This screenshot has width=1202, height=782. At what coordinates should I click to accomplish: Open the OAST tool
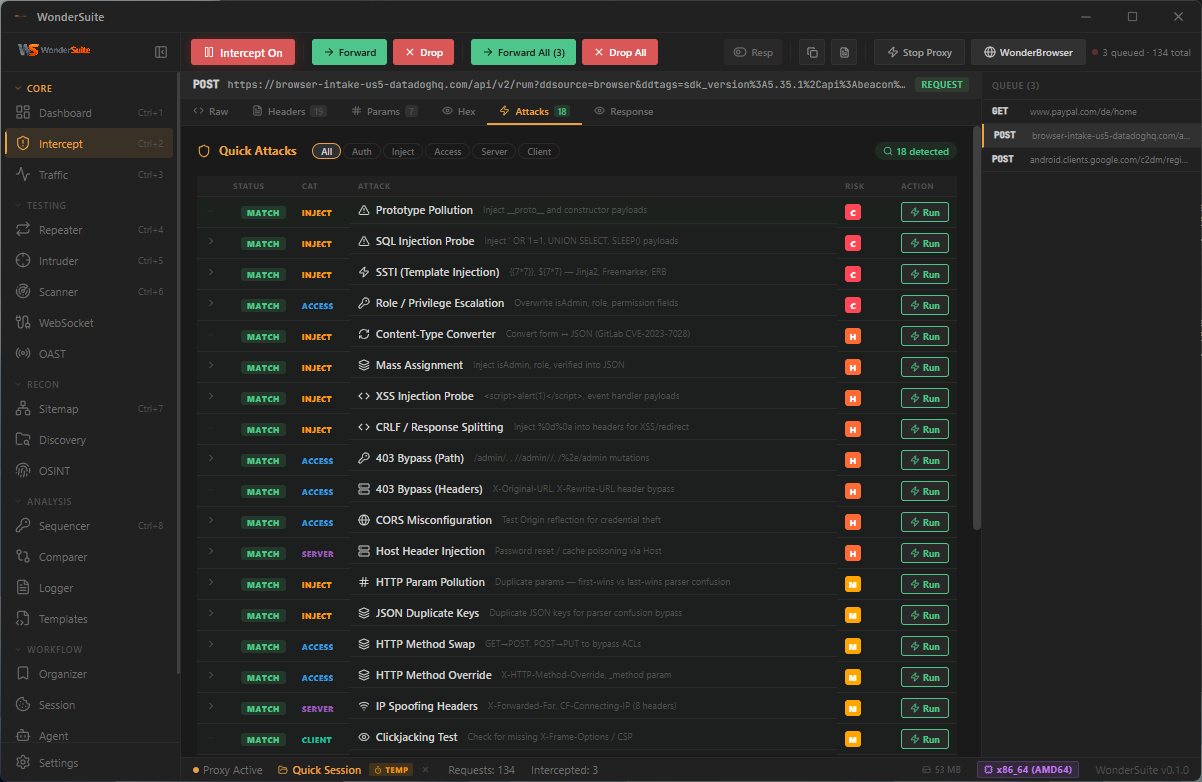coord(88,354)
